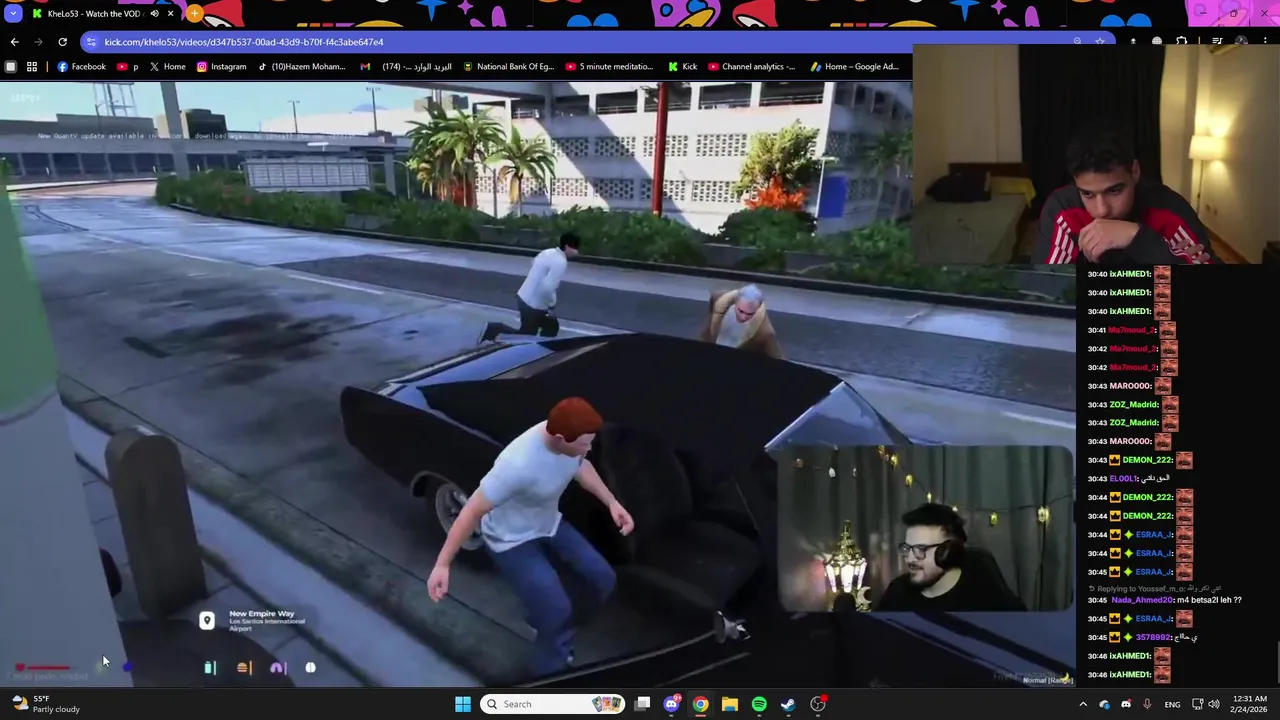The image size is (1280, 720).
Task: Open the clock showing 12:31 AM
Action: [1251, 704]
